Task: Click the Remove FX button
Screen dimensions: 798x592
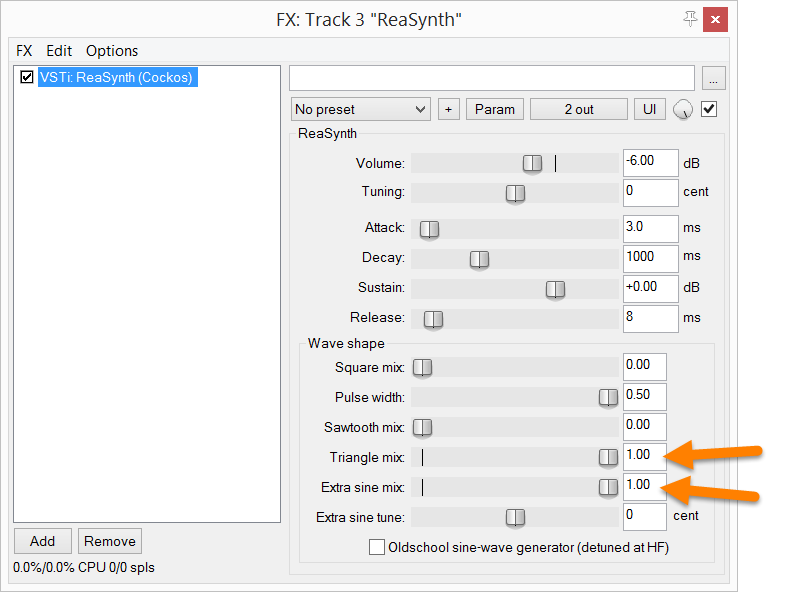Action: tap(109, 541)
